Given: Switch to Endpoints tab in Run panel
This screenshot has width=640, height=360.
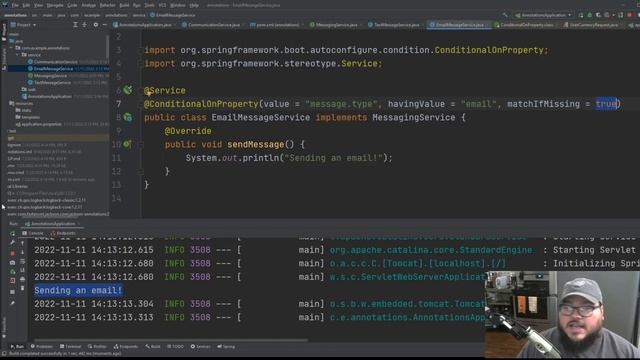Looking at the screenshot, I should pyautogui.click(x=63, y=233).
